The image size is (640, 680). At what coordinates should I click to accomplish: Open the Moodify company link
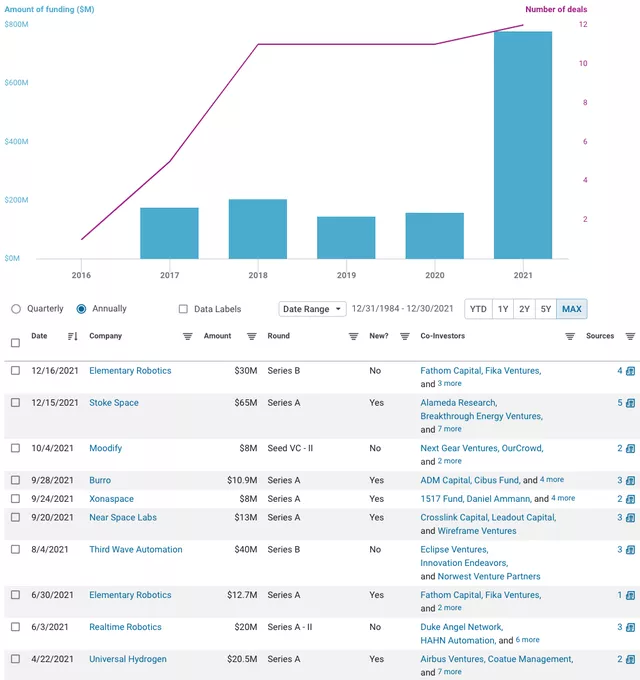[106, 448]
